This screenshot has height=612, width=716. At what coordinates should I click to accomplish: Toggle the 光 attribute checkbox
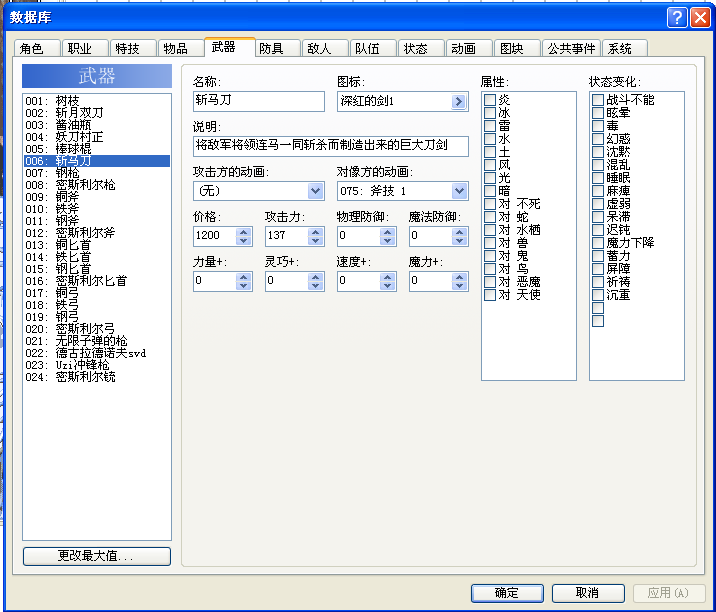pos(490,178)
